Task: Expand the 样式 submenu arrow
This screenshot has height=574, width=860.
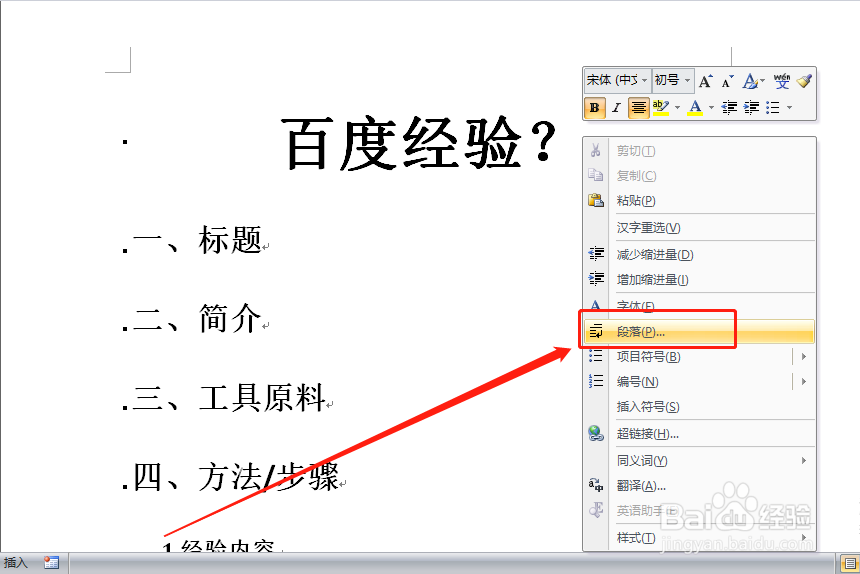Action: [804, 538]
